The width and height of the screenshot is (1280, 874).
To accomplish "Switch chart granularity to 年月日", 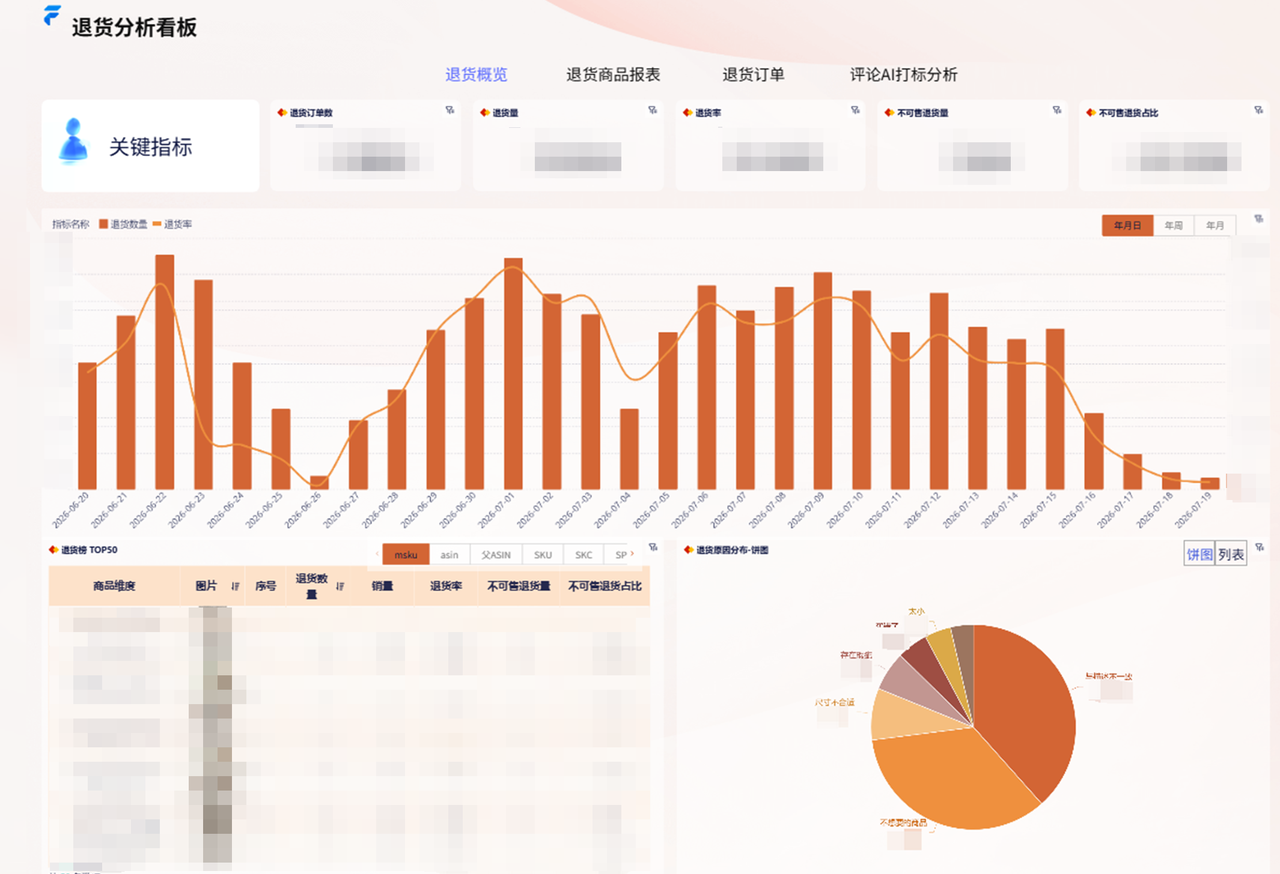I will pyautogui.click(x=1128, y=226).
